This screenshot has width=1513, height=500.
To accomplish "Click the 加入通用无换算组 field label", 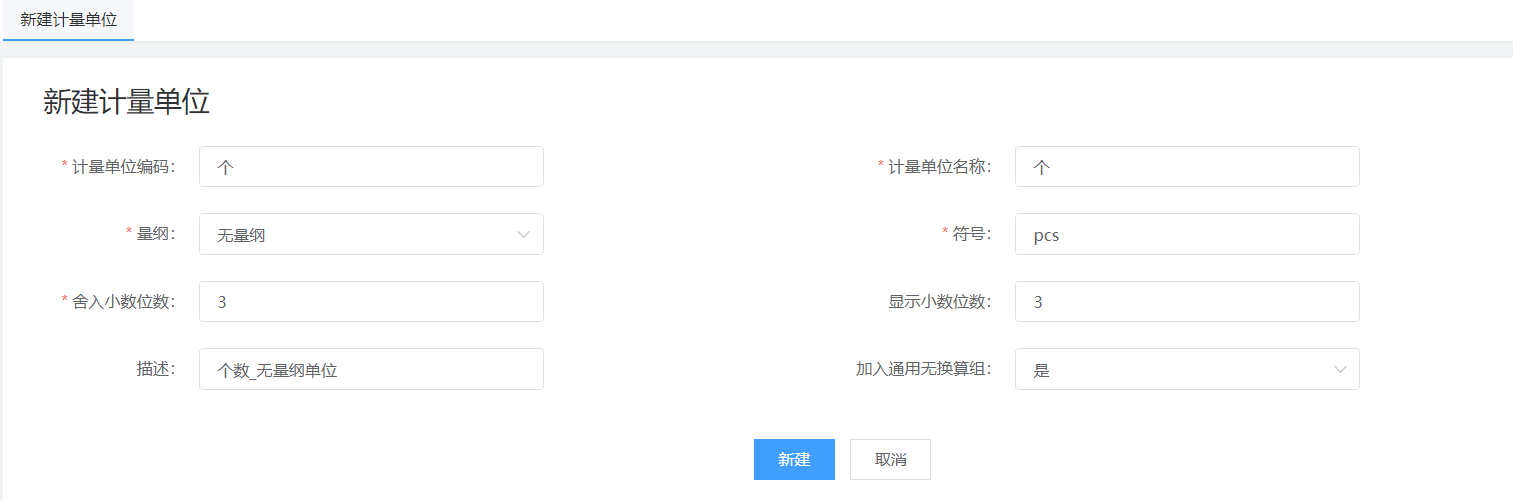I will tap(923, 369).
